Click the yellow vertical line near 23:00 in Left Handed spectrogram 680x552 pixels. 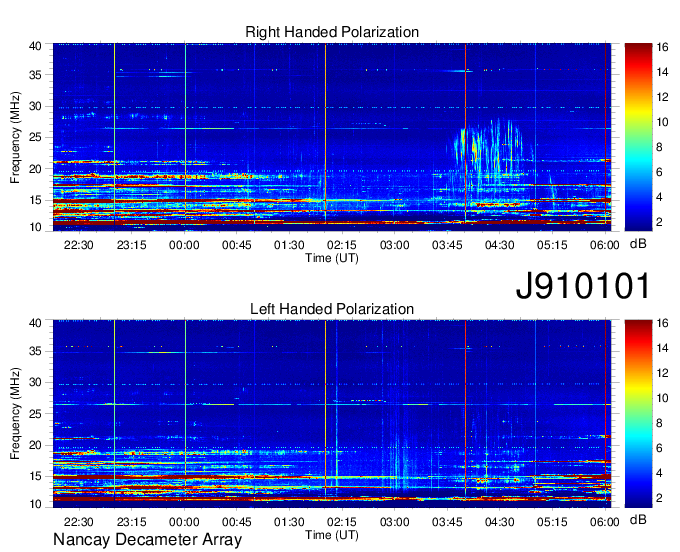[x=114, y=410]
